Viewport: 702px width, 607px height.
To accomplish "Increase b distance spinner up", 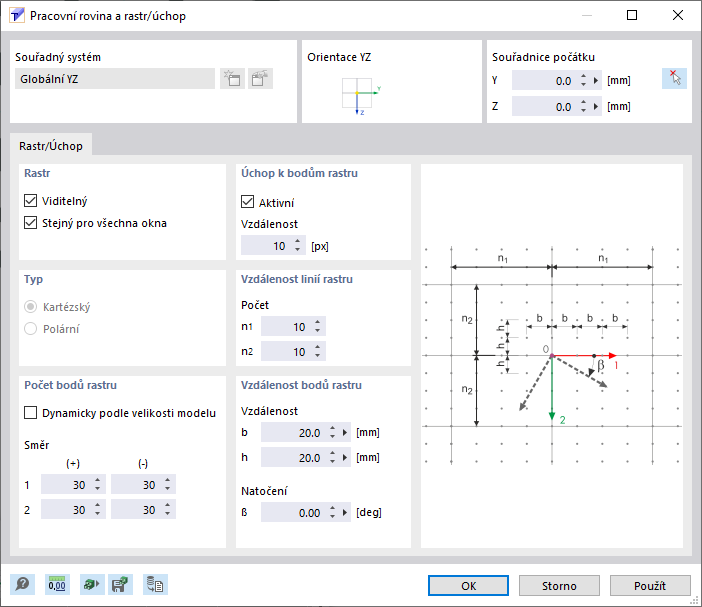I will (x=332, y=428).
